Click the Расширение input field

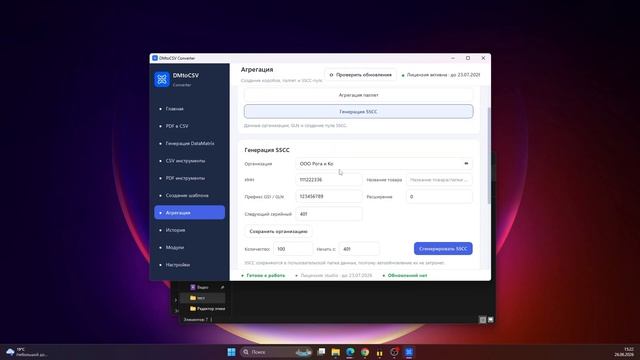439,197
